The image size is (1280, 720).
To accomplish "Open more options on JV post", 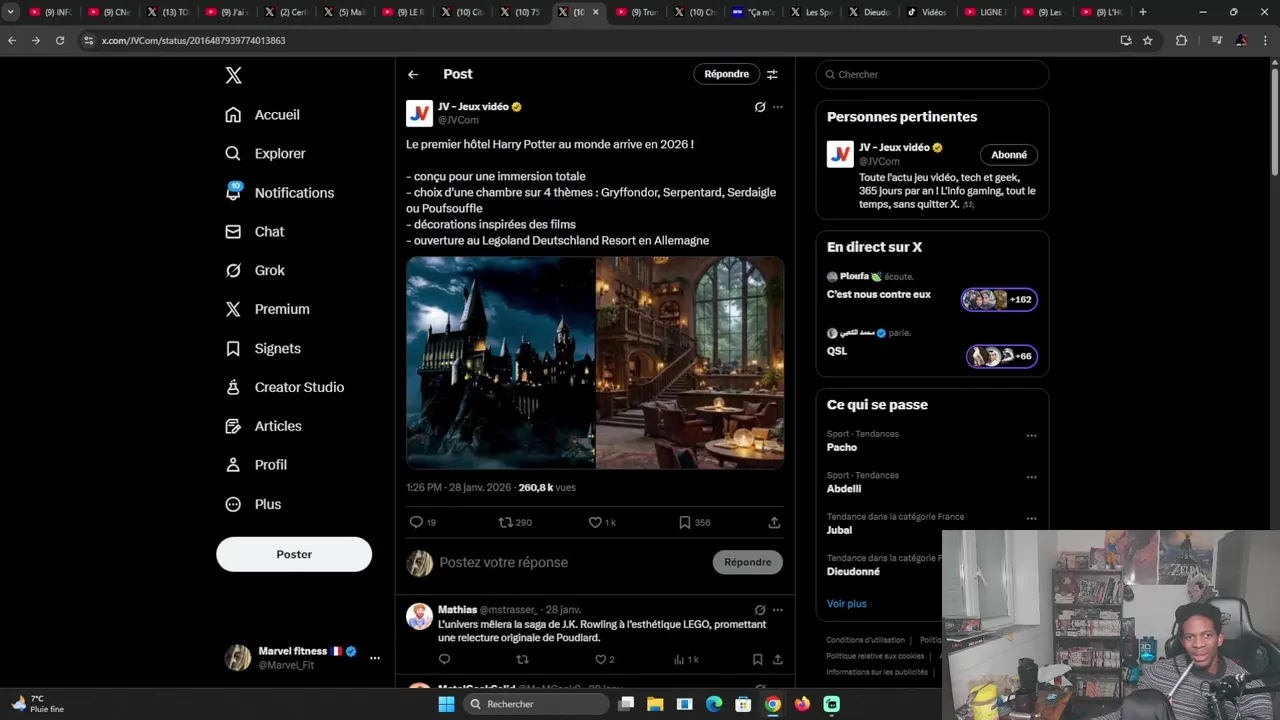I will 778,107.
